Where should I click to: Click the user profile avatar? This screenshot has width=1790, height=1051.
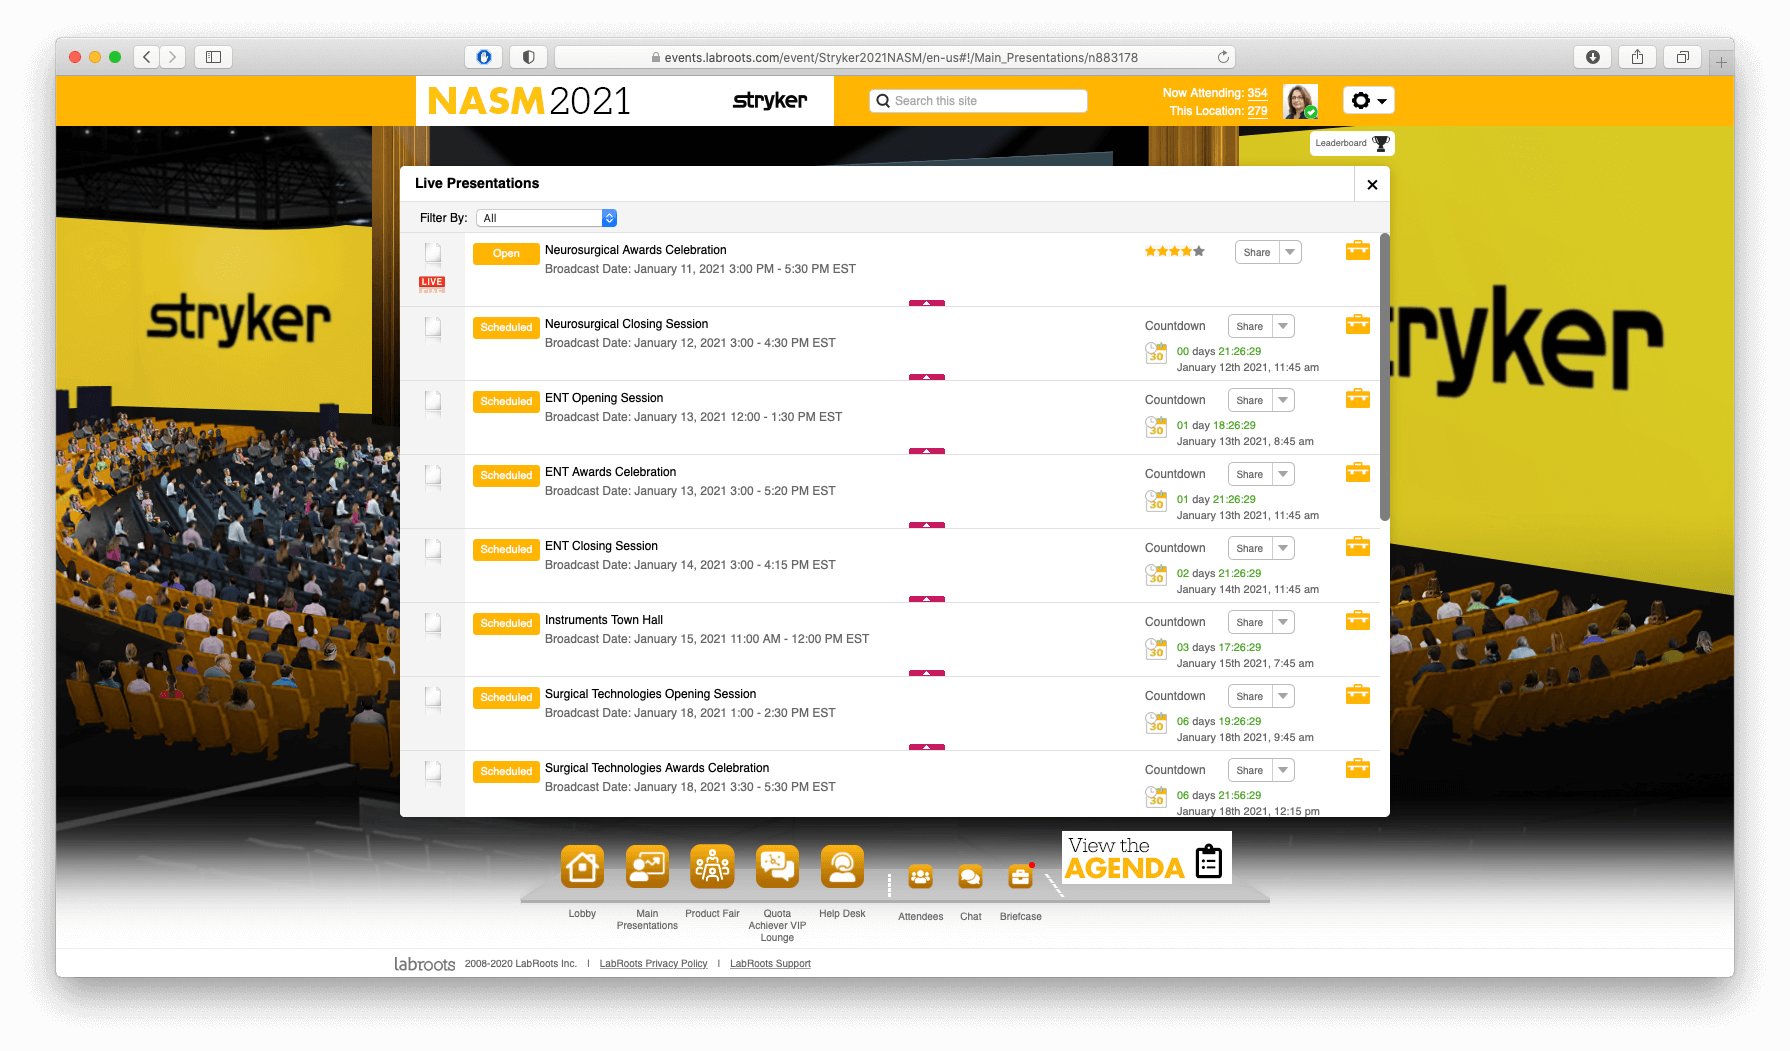[1300, 101]
